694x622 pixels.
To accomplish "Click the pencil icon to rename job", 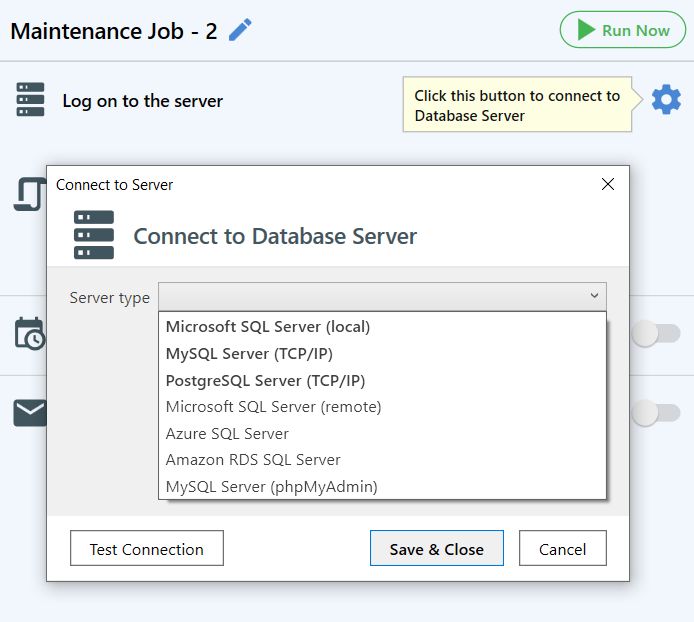I will (240, 30).
